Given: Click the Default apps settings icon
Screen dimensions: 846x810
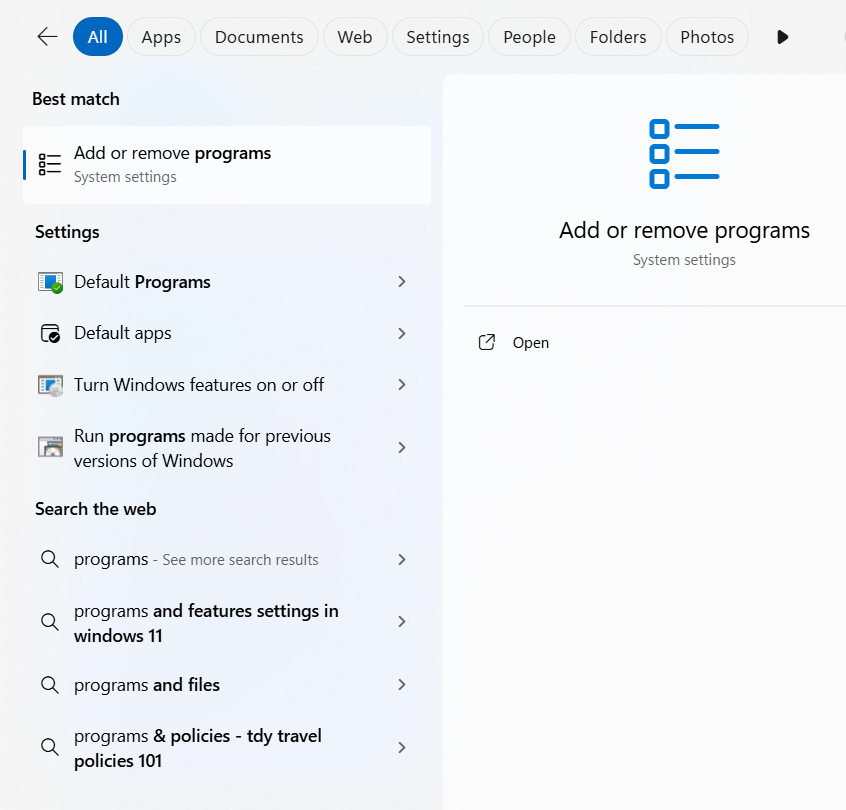Looking at the screenshot, I should (50, 333).
